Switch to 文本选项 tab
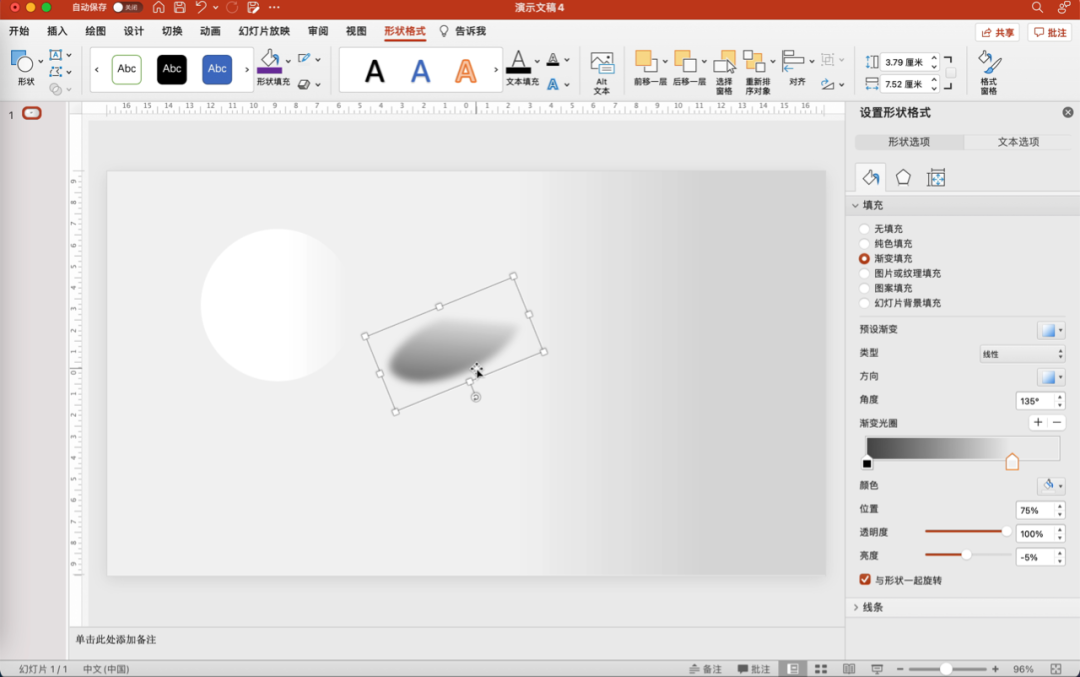This screenshot has width=1080, height=677. click(x=1018, y=142)
